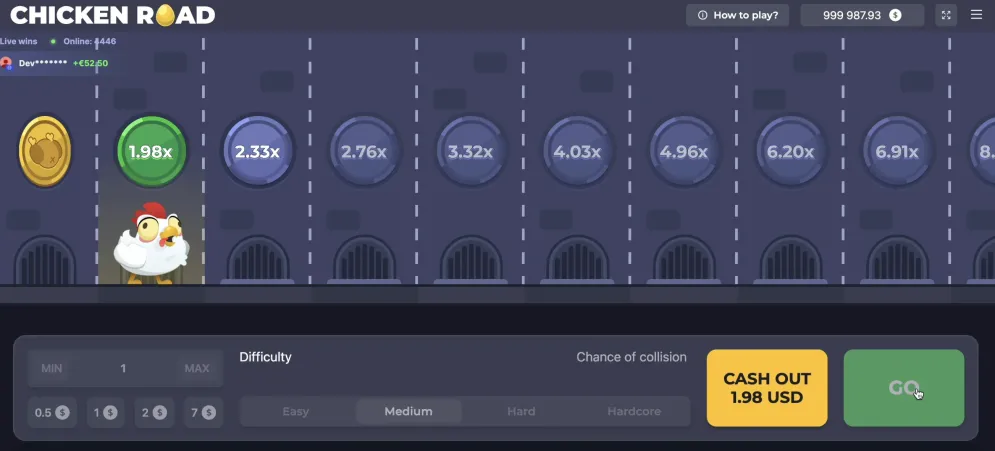Click the Difficulty label
Screen dimensions: 995x451
pos(265,357)
